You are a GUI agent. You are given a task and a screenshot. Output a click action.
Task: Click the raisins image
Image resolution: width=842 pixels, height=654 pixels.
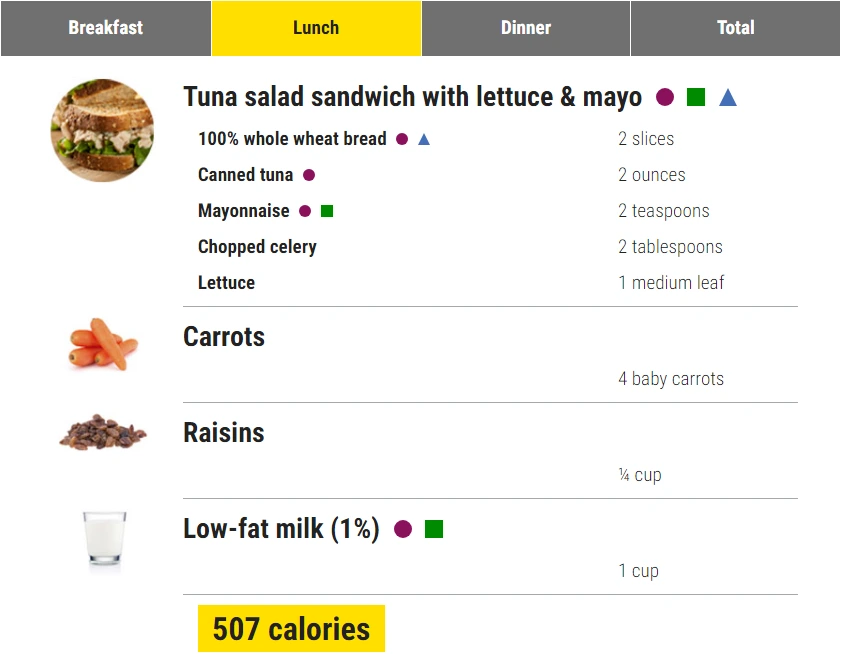pyautogui.click(x=103, y=433)
